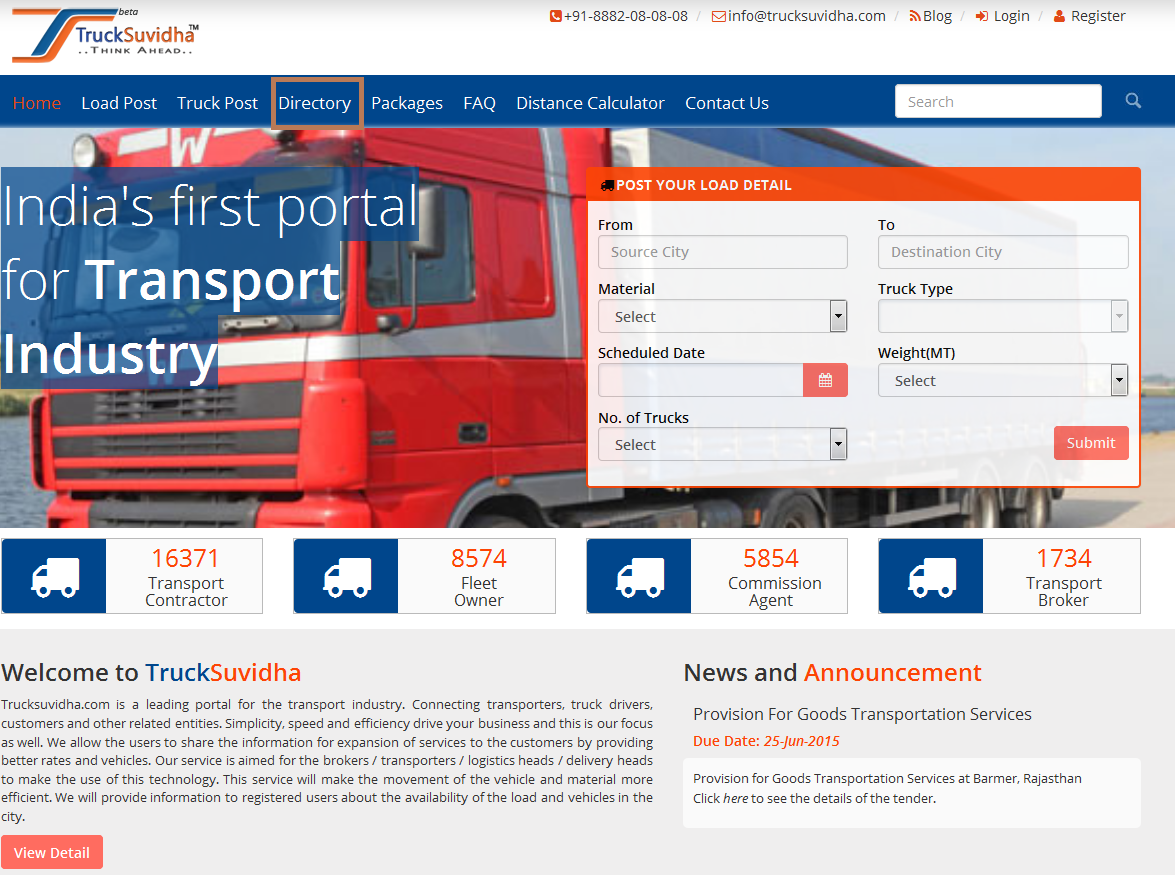
Task: Click the Fleet Owner truck icon
Action: [x=347, y=576]
